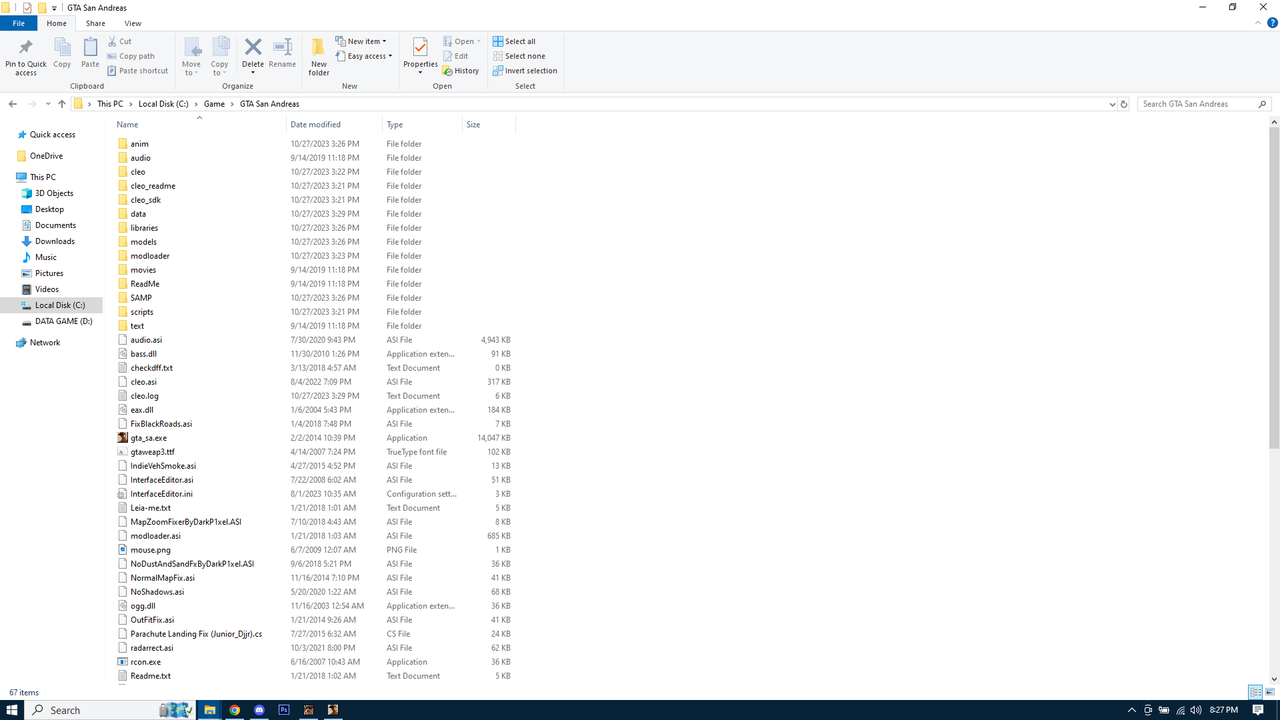Click Paste shortcut in the ribbon
The image size is (1280, 720).
(137, 71)
